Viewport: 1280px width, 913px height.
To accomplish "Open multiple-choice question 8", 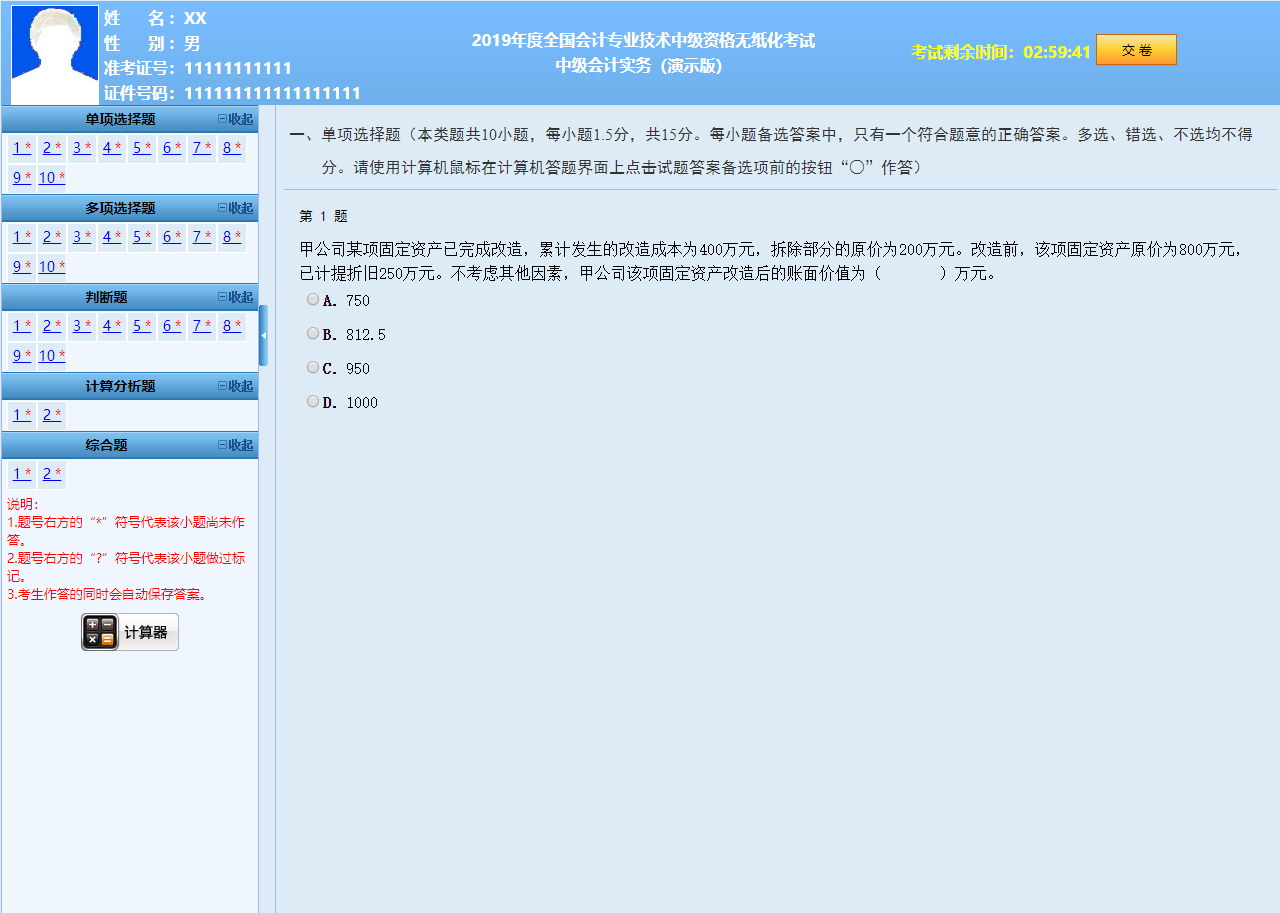I will pyautogui.click(x=231, y=237).
